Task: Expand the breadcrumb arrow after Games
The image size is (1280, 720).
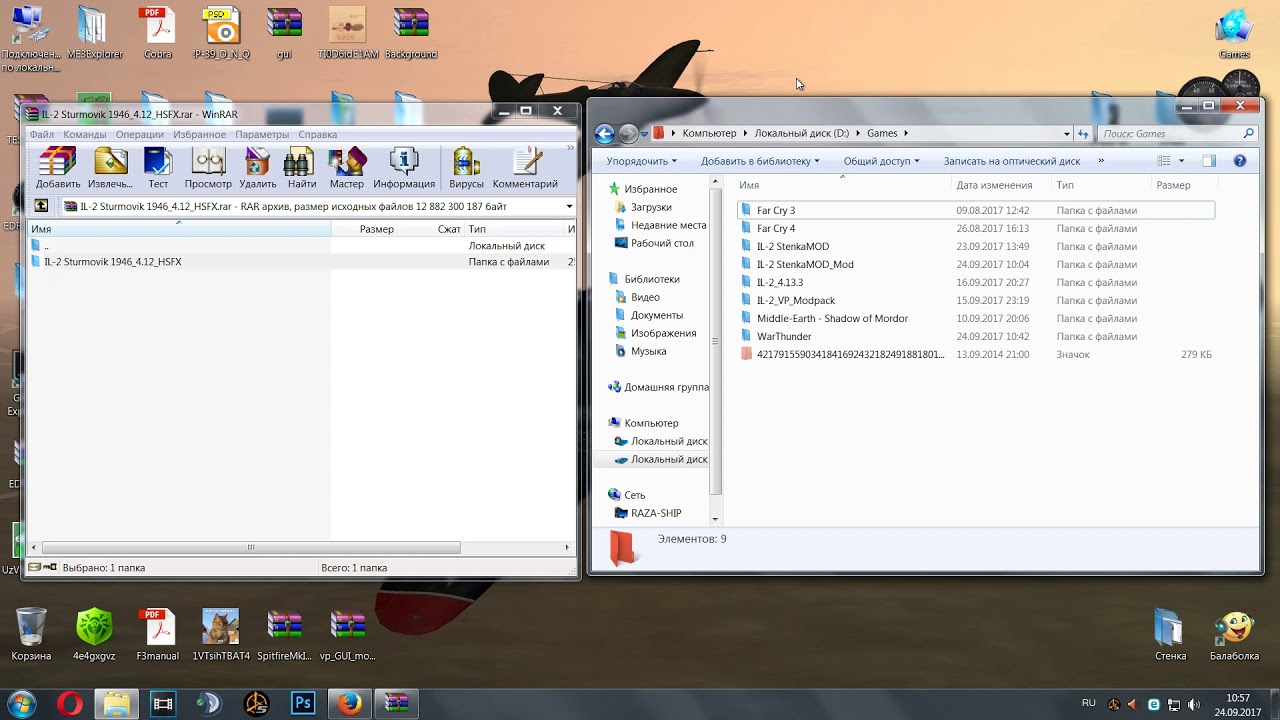Action: click(906, 134)
